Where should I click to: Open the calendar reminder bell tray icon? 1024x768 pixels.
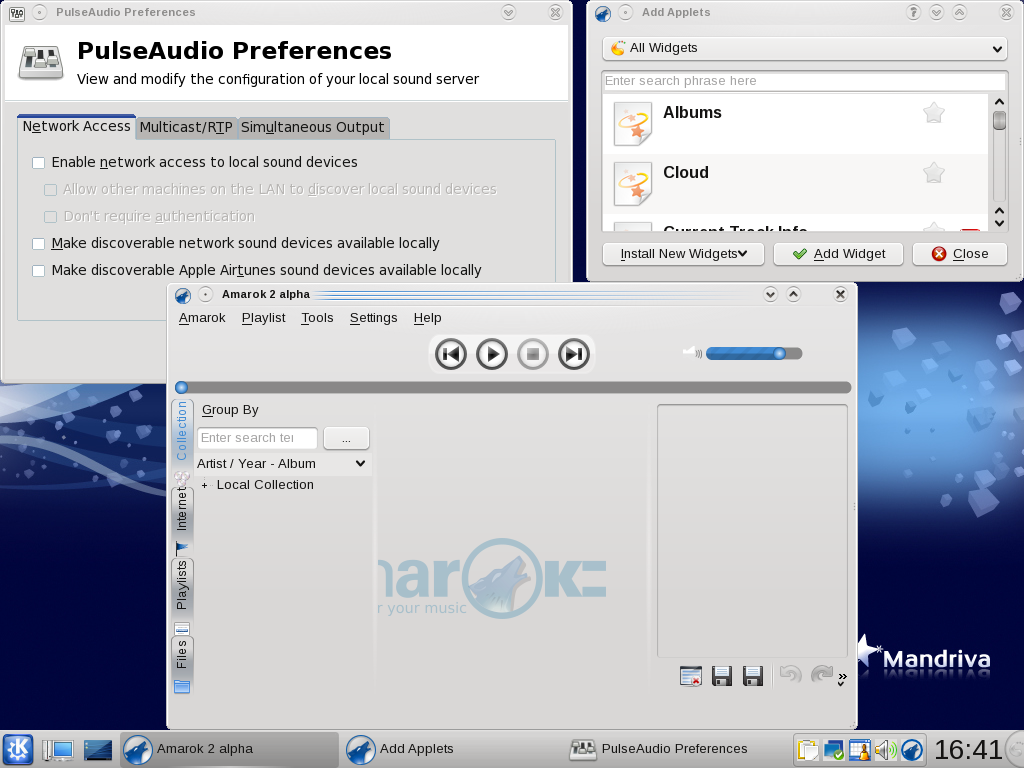coord(859,750)
